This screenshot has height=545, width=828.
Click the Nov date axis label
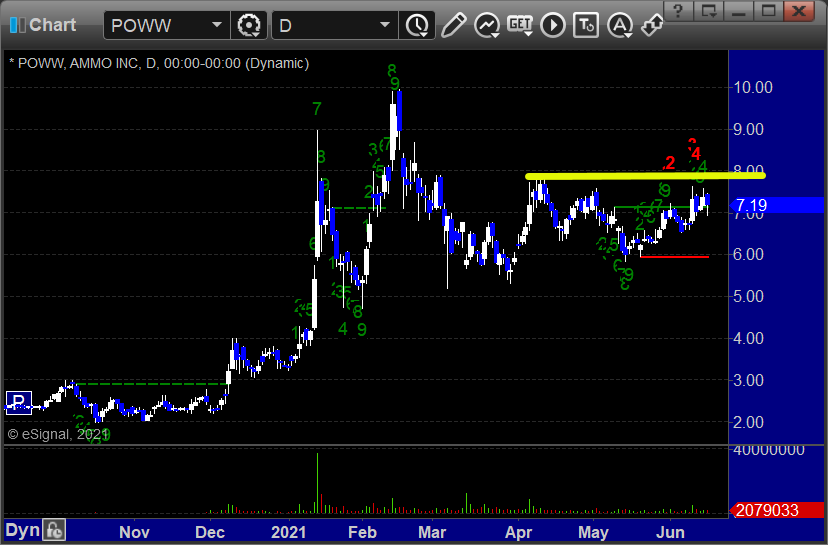(134, 532)
